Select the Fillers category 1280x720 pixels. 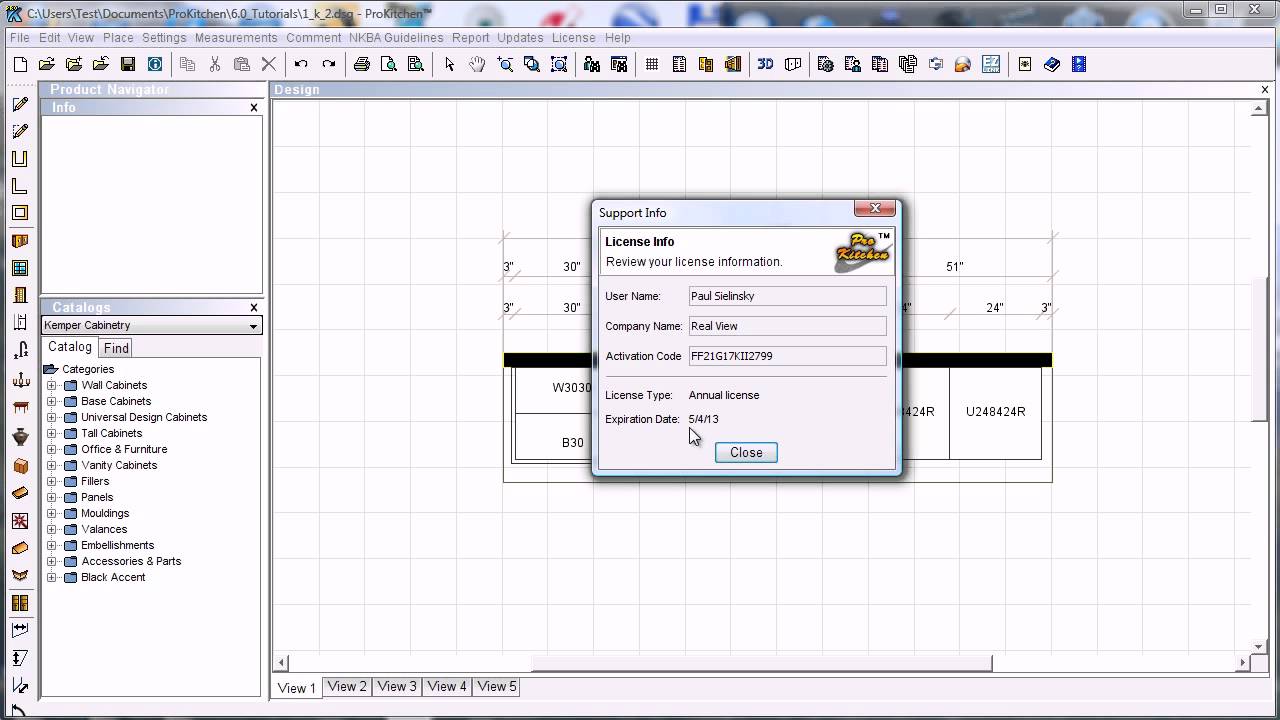95,481
